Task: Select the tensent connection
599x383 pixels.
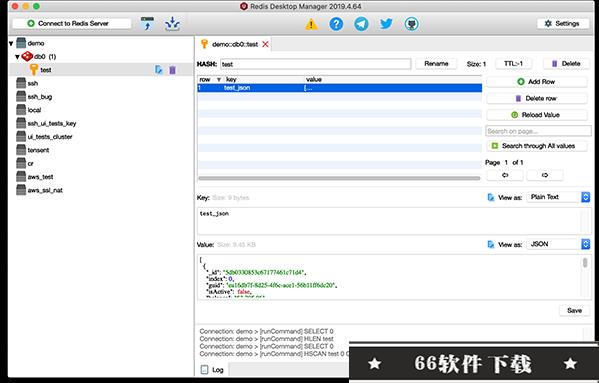Action: tap(38, 150)
